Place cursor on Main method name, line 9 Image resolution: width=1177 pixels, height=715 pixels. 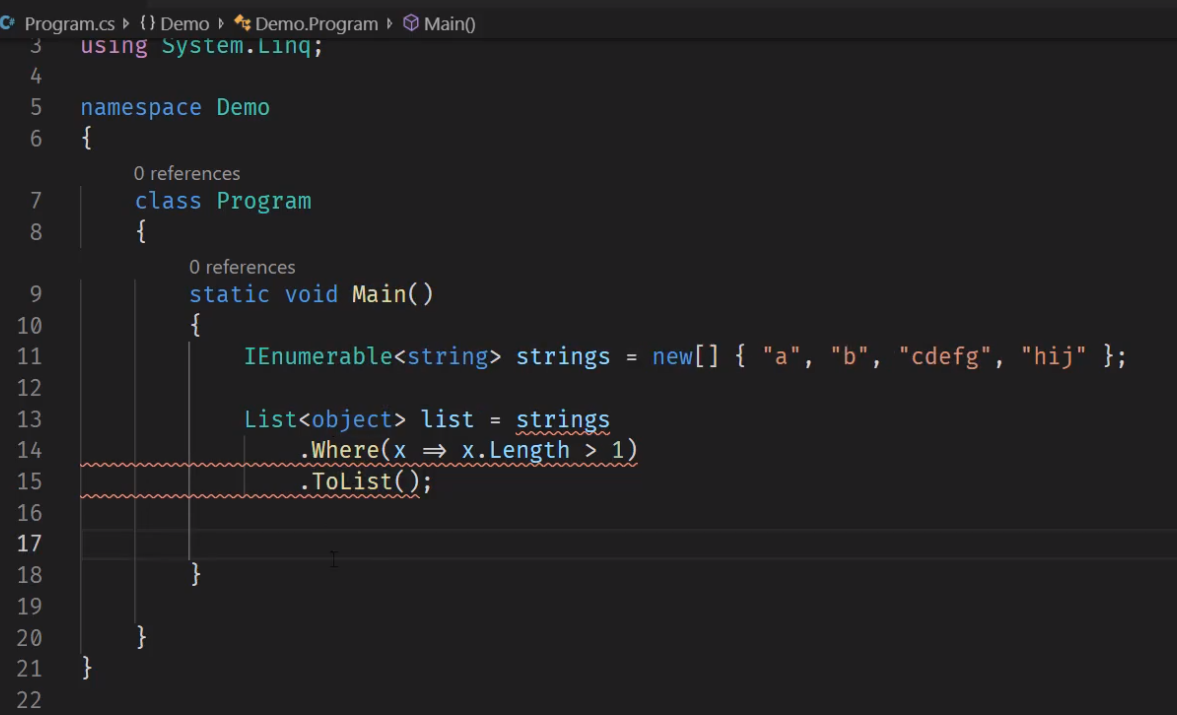(379, 294)
